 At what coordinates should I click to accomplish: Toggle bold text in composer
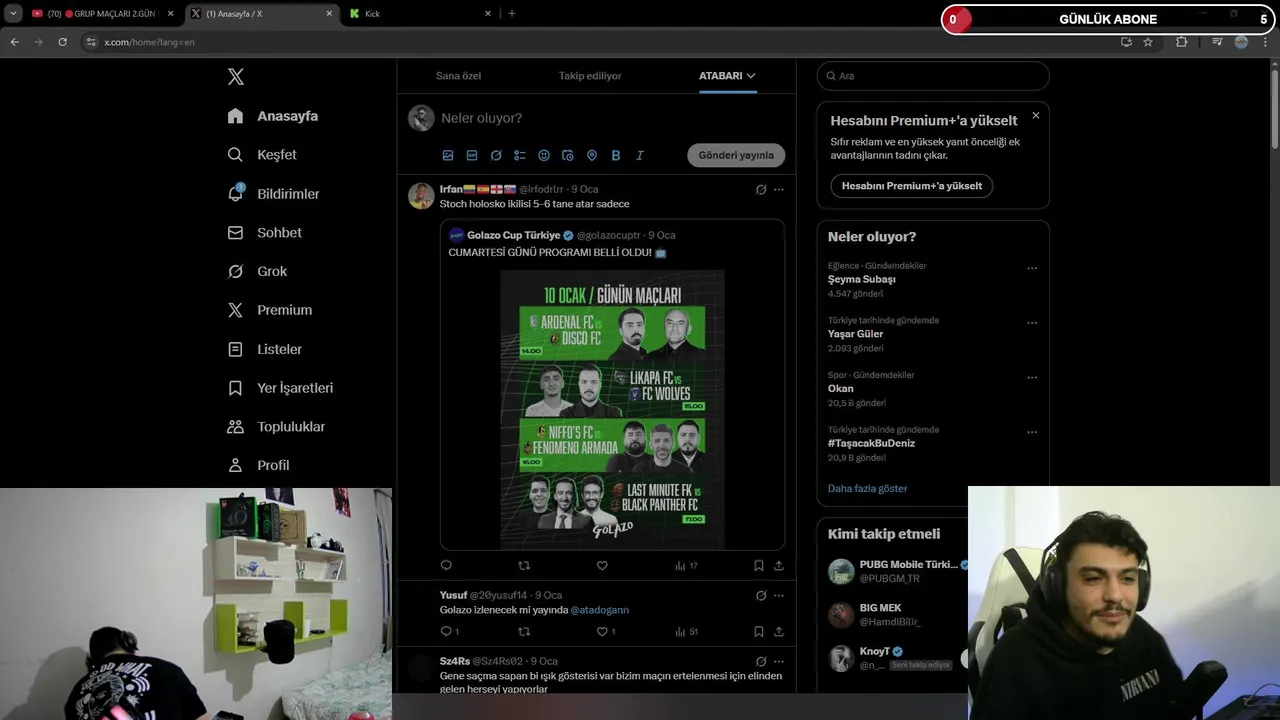(616, 155)
